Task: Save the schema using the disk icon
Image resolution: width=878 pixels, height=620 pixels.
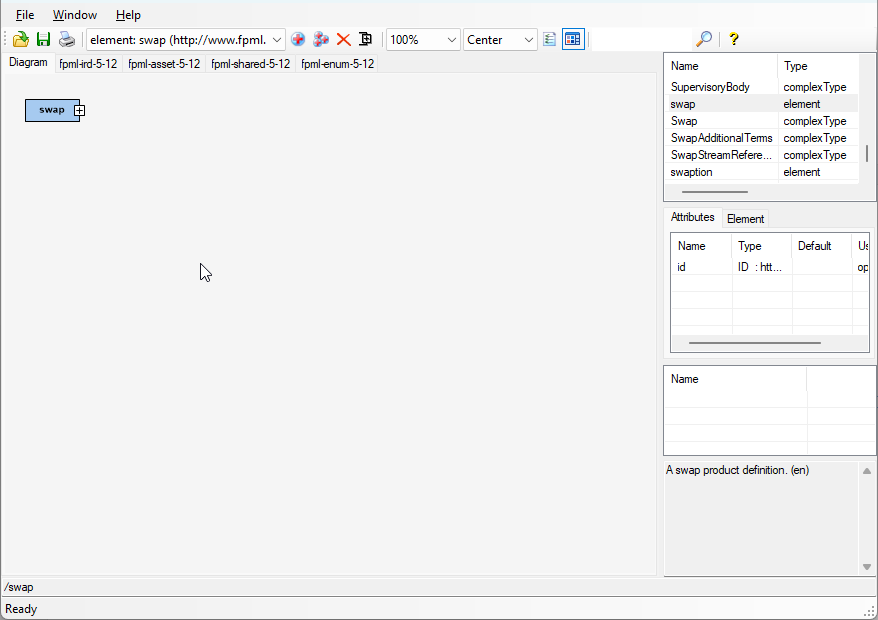Action: pos(43,39)
